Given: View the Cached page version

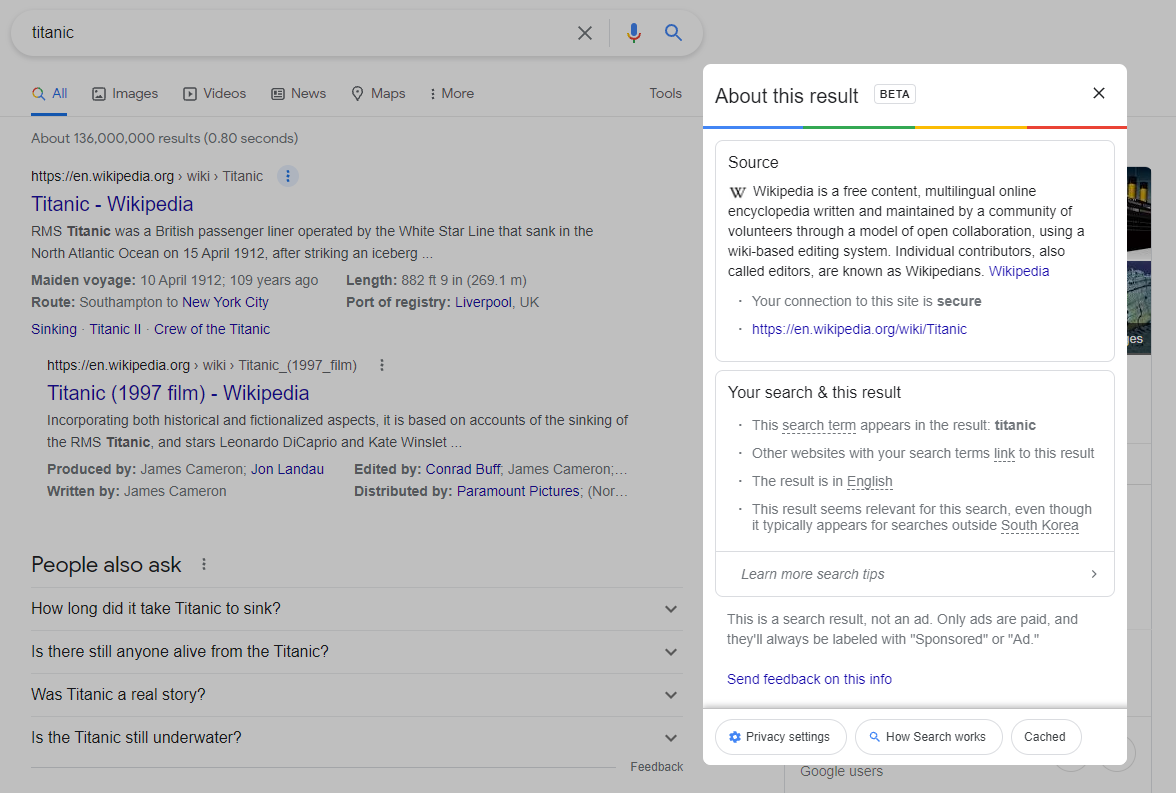Looking at the screenshot, I should coord(1046,737).
